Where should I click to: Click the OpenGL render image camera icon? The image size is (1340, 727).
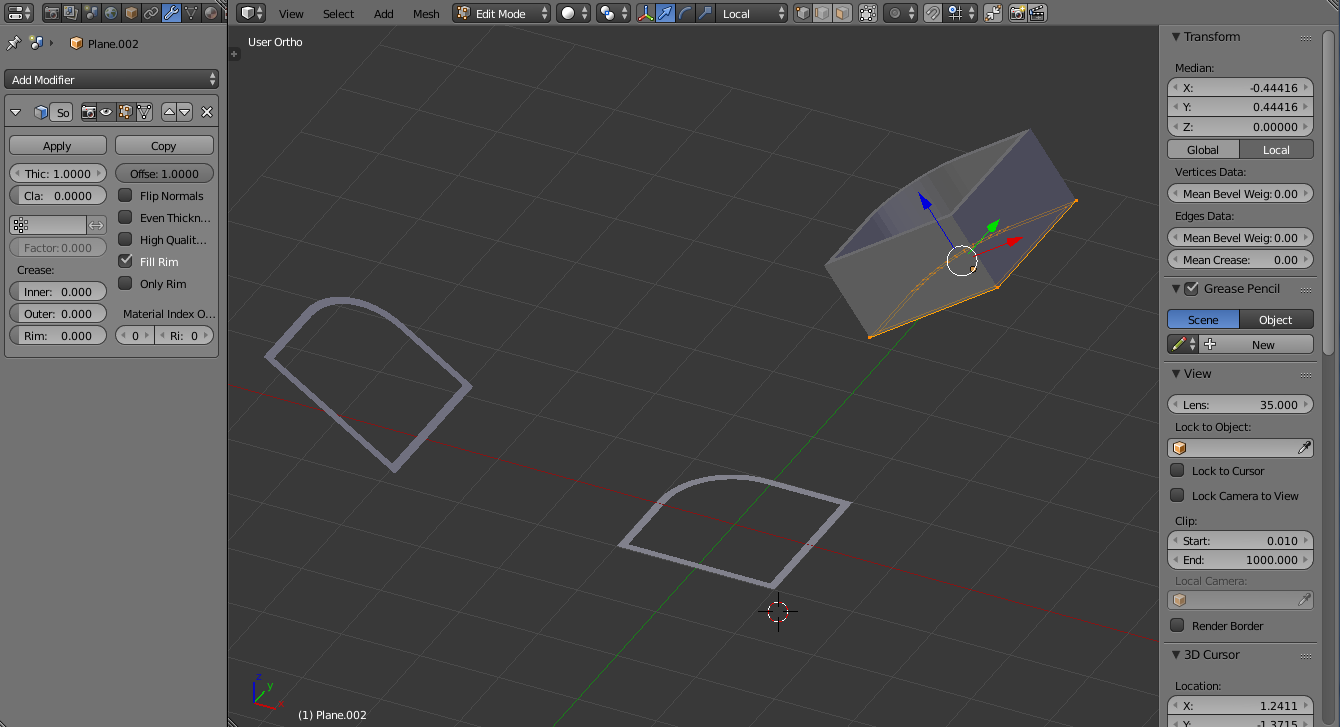point(1017,13)
